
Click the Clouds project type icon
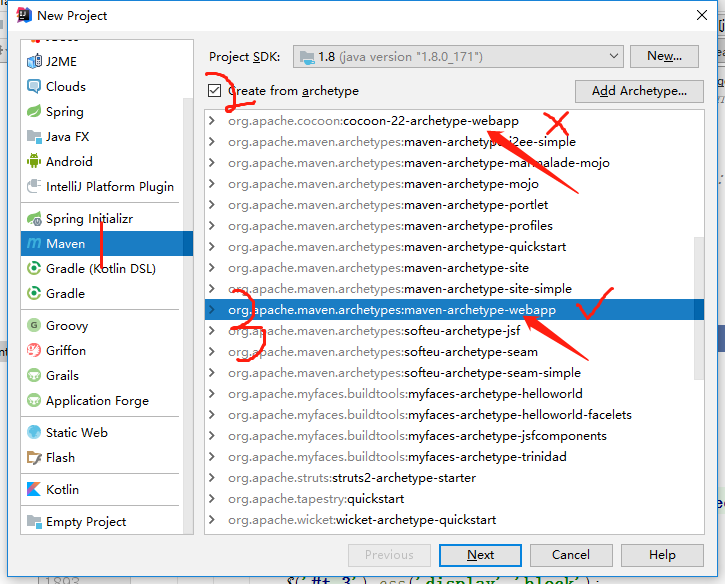point(34,86)
